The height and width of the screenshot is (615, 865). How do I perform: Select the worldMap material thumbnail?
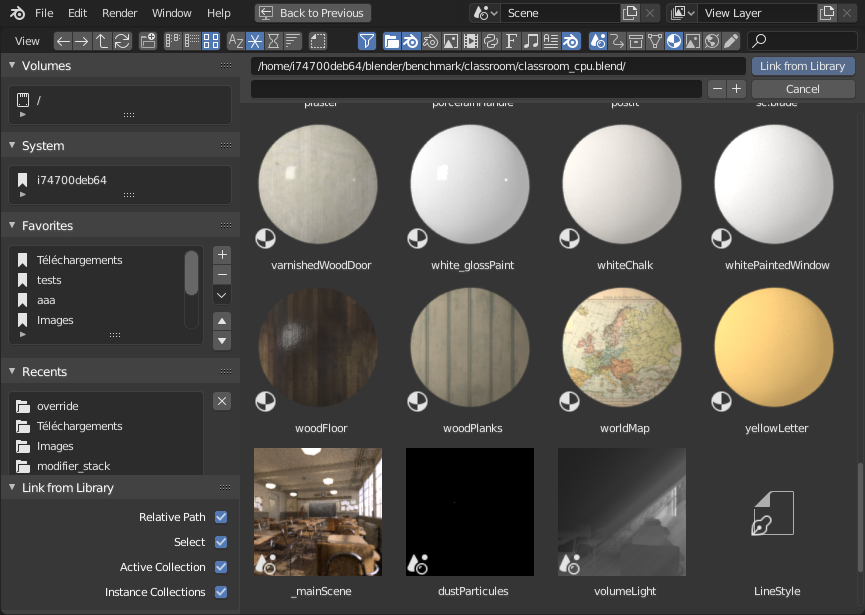point(626,351)
